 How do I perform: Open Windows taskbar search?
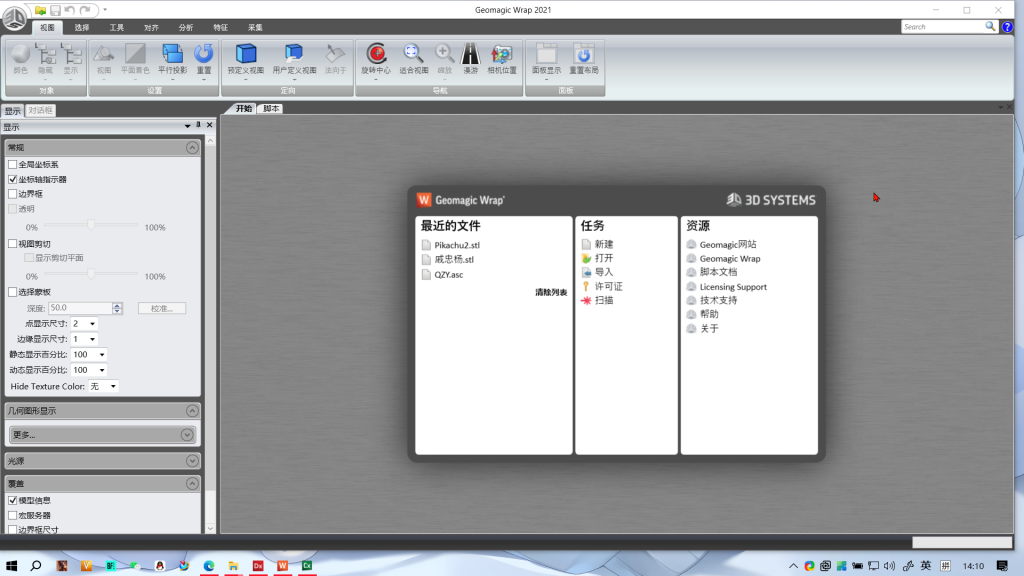click(x=36, y=566)
